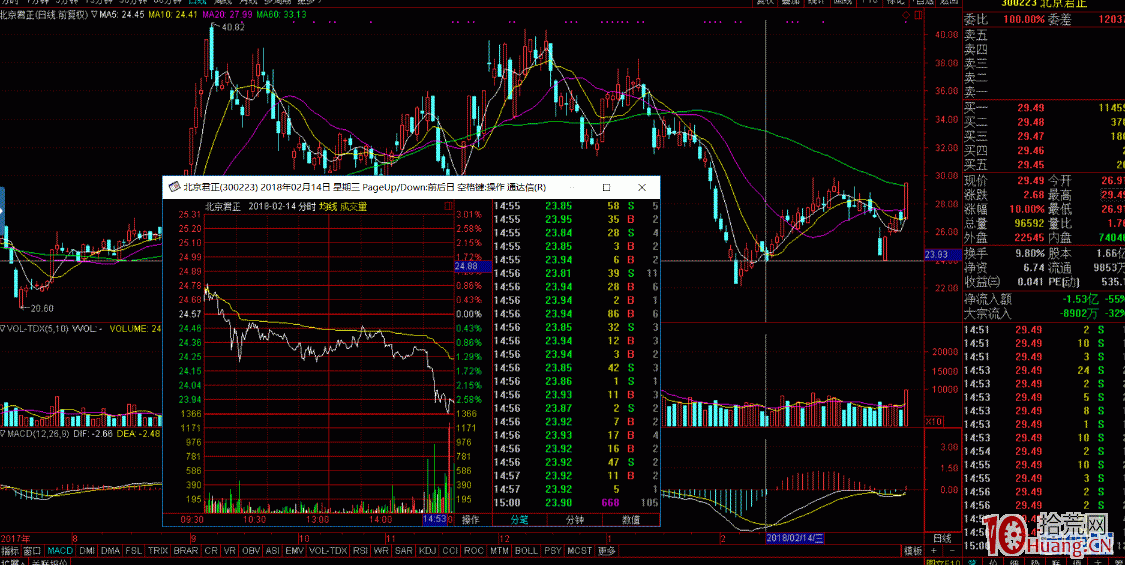
Task: Select the MACD indicator tab
Action: pos(60,551)
